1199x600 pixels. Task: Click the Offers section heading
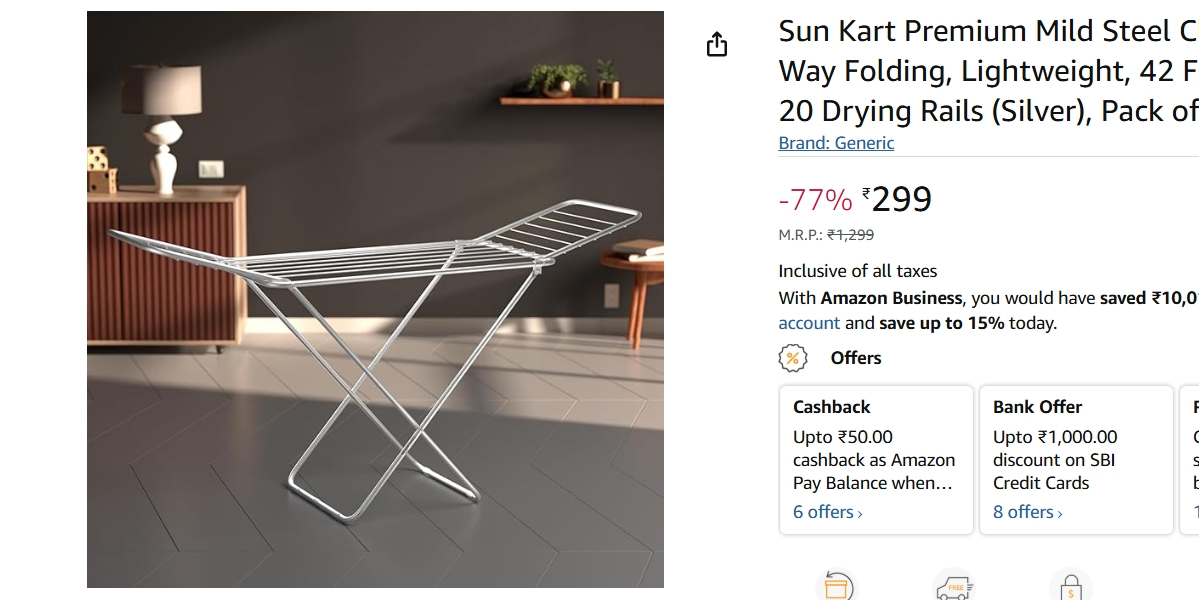tap(855, 357)
